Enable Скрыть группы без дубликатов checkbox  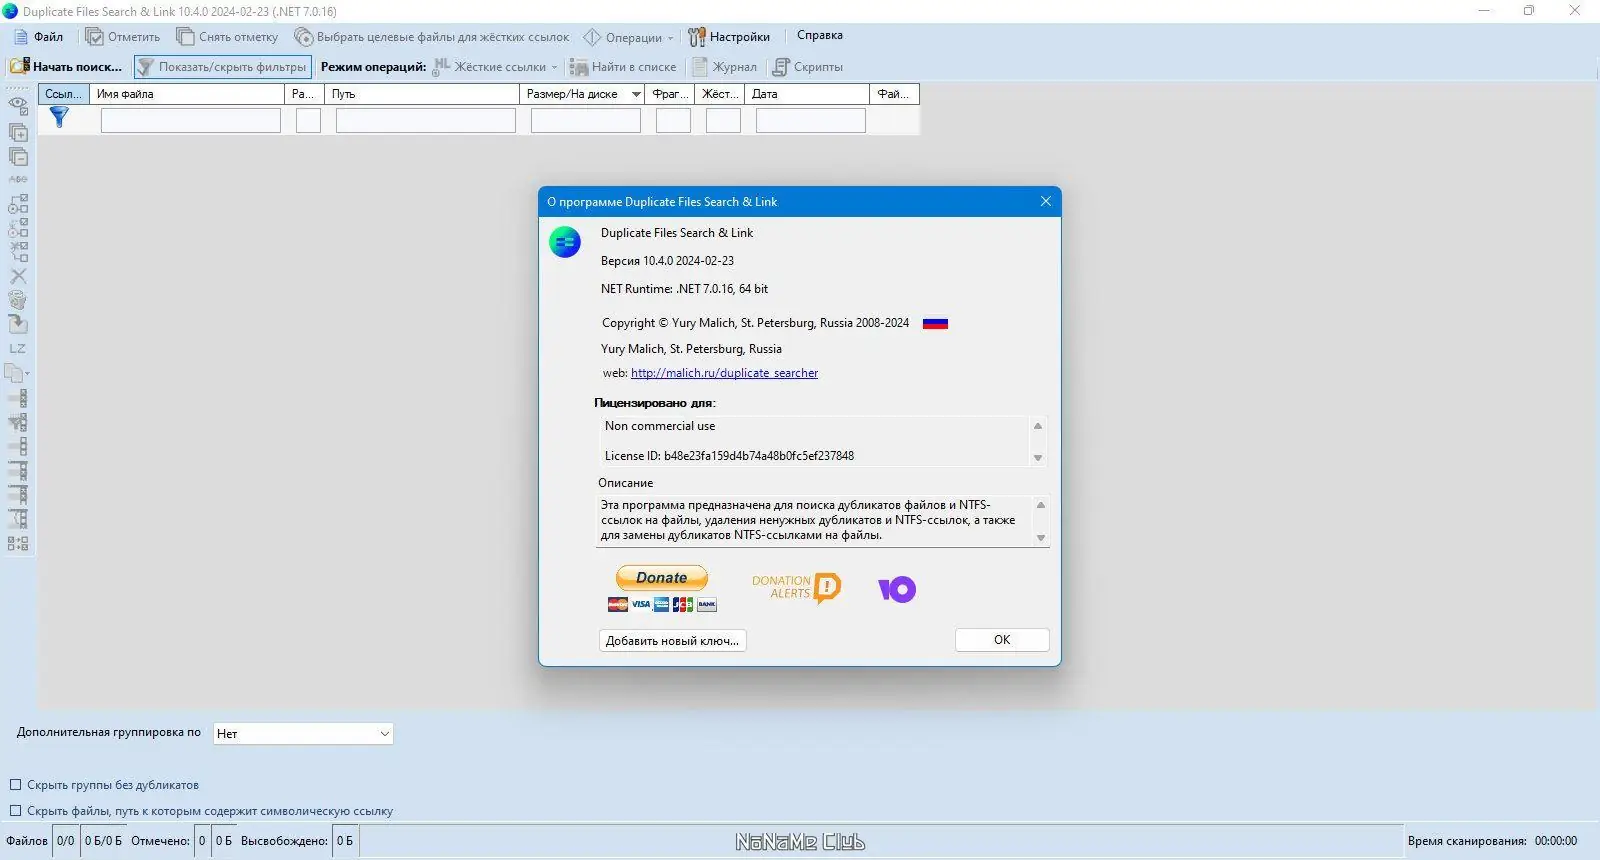tap(15, 785)
